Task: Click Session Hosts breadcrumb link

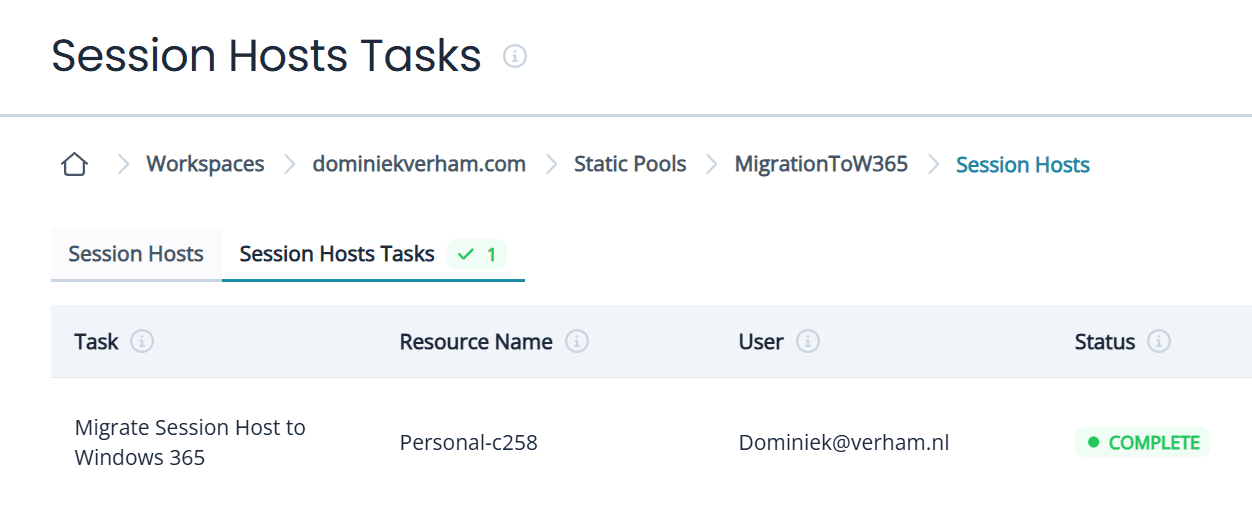Action: point(1022,165)
